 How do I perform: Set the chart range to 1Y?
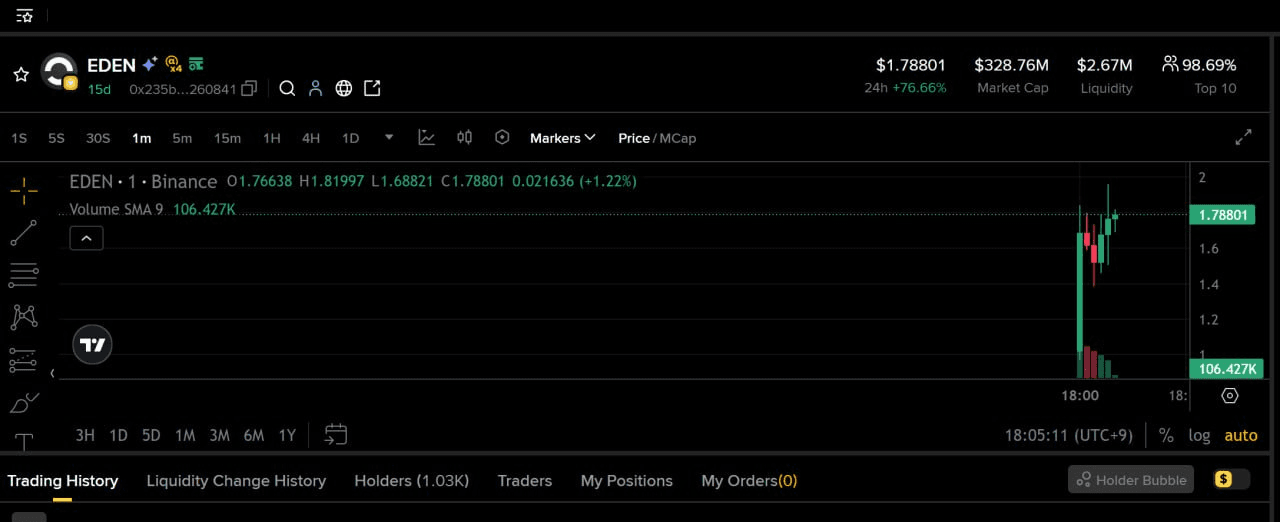[x=287, y=435]
